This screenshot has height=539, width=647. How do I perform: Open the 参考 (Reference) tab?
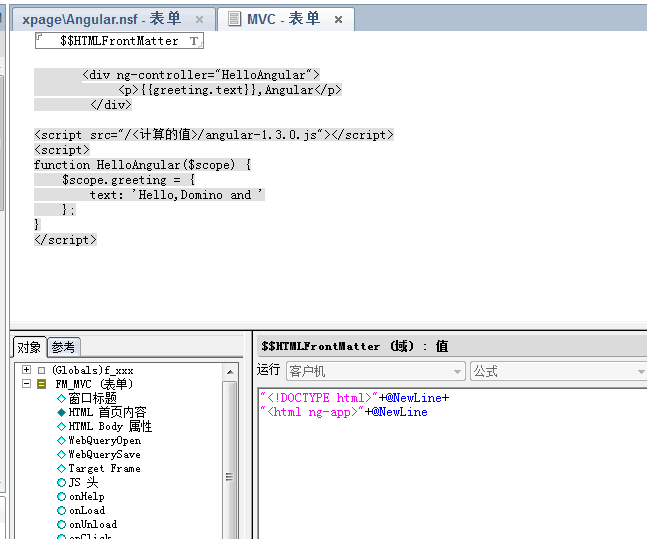pos(63,347)
